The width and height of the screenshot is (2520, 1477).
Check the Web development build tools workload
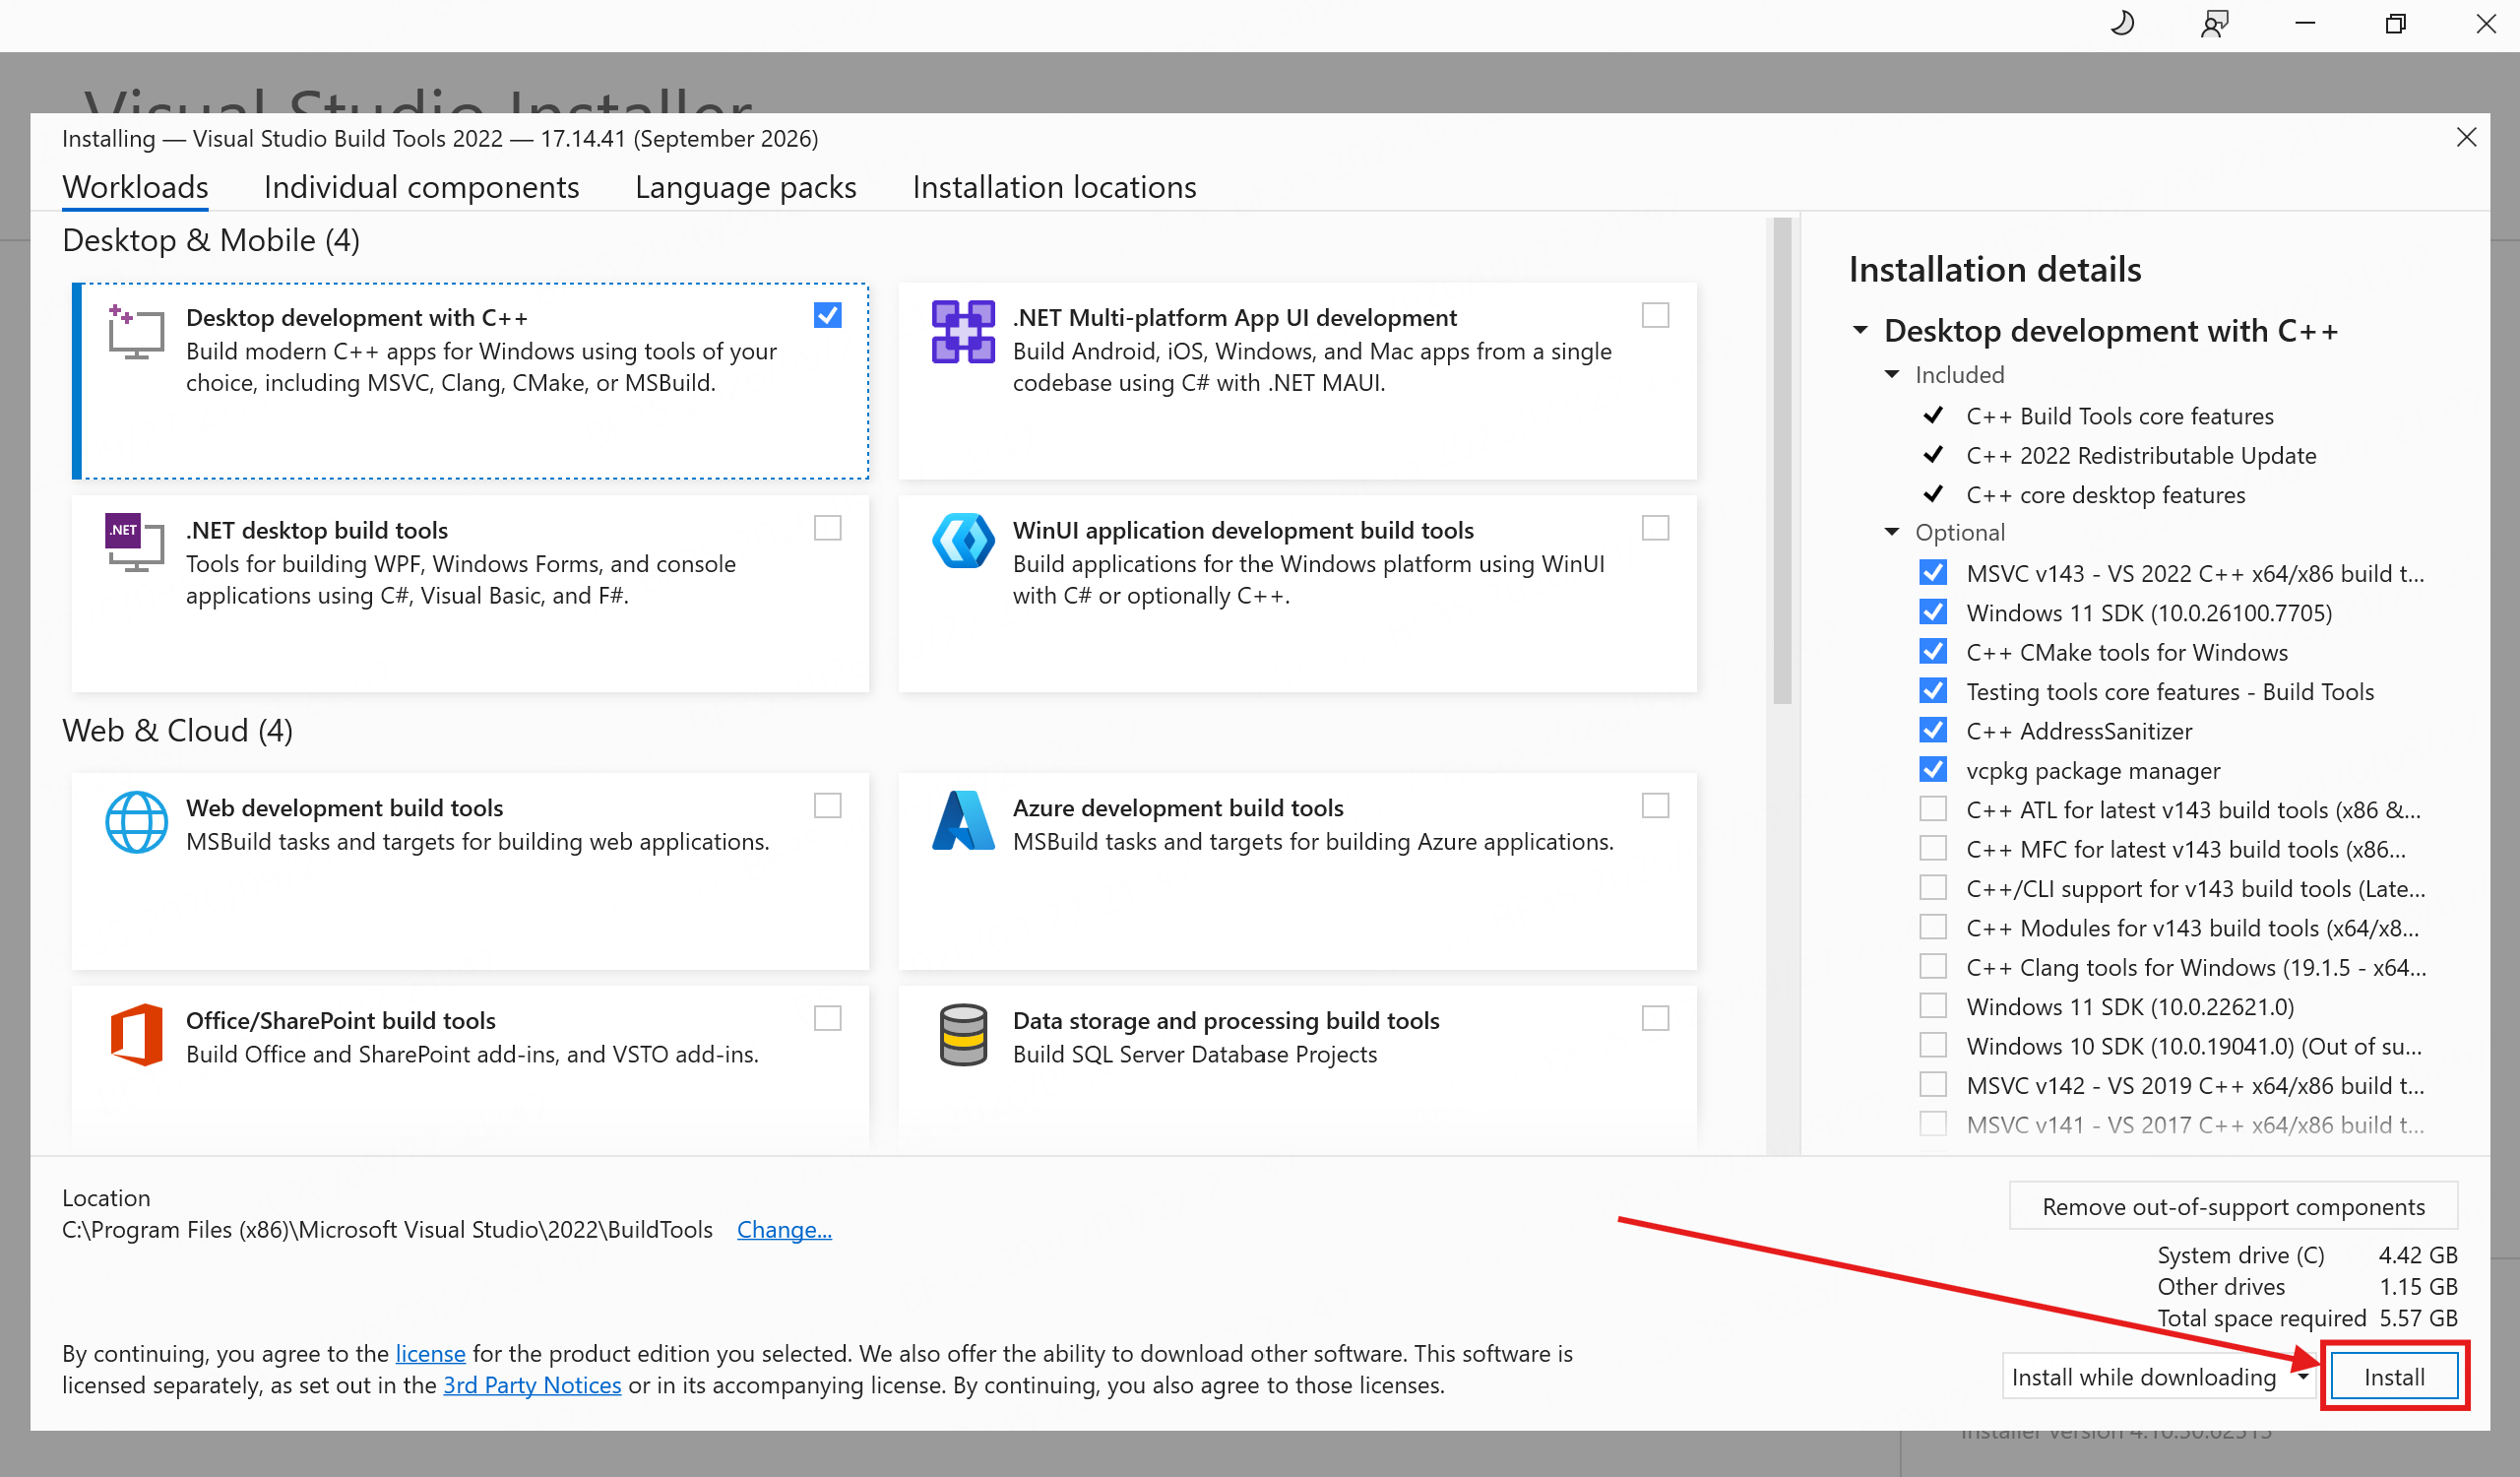pos(827,806)
